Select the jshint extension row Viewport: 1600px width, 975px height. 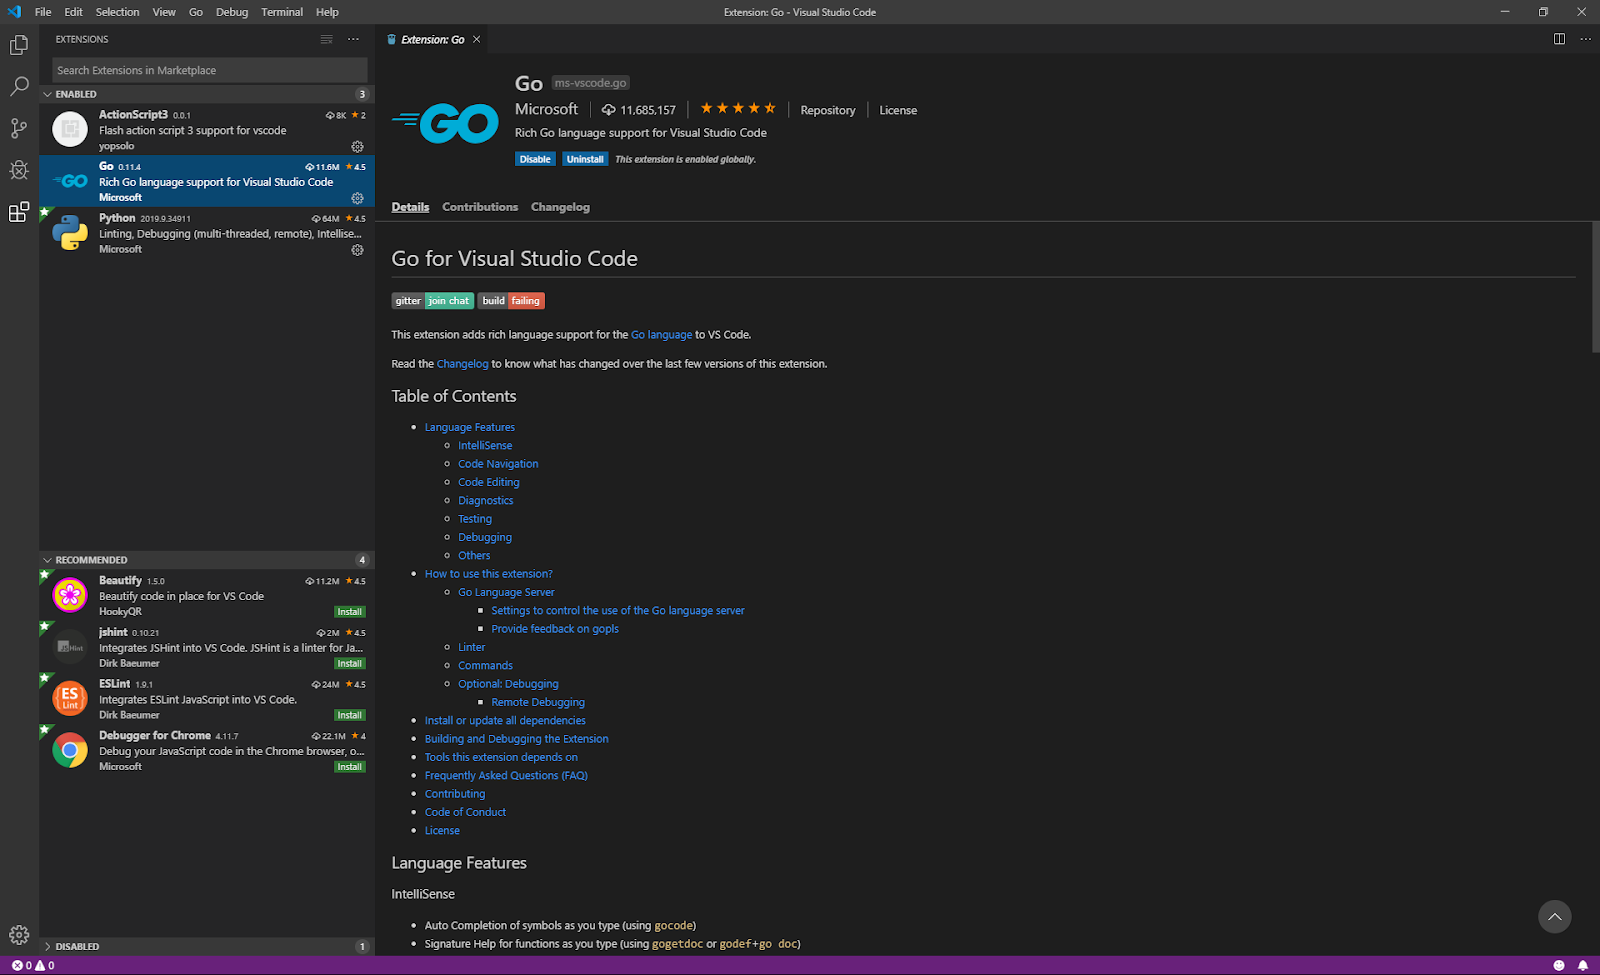(207, 647)
